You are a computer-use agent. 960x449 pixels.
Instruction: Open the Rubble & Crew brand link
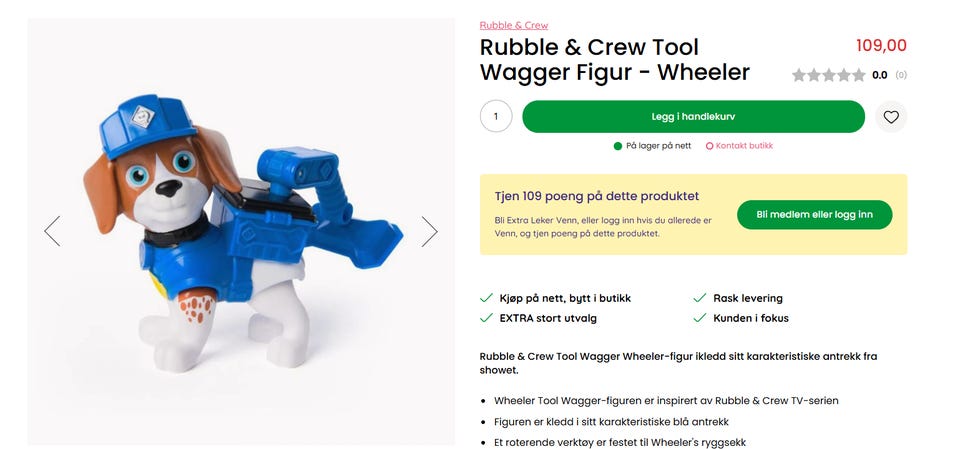pyautogui.click(x=514, y=25)
